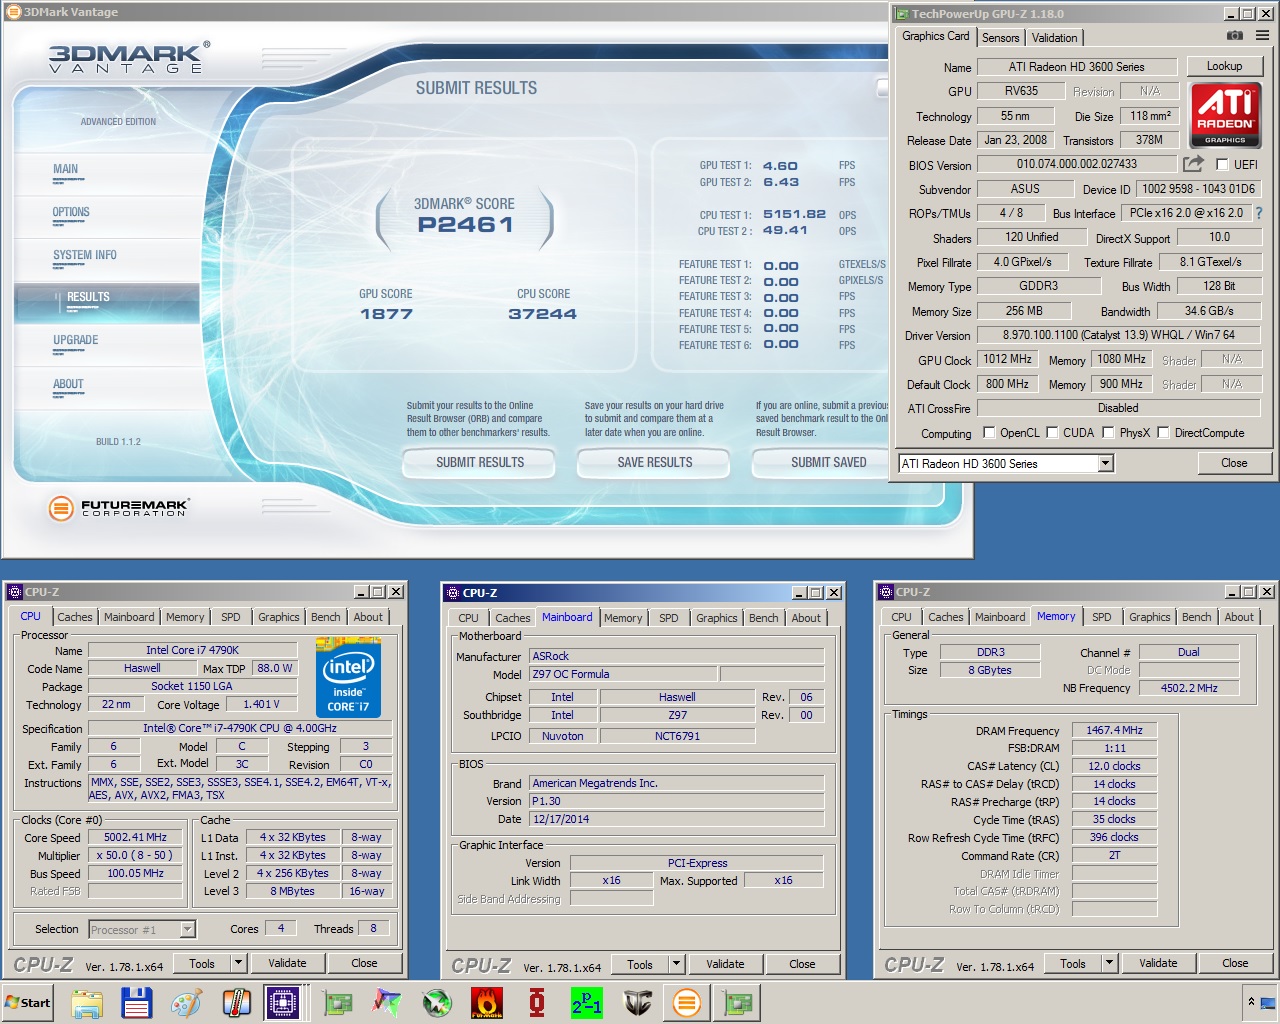Open the thermometer taskbar icon
This screenshot has height=1024, width=1280.
click(236, 1003)
